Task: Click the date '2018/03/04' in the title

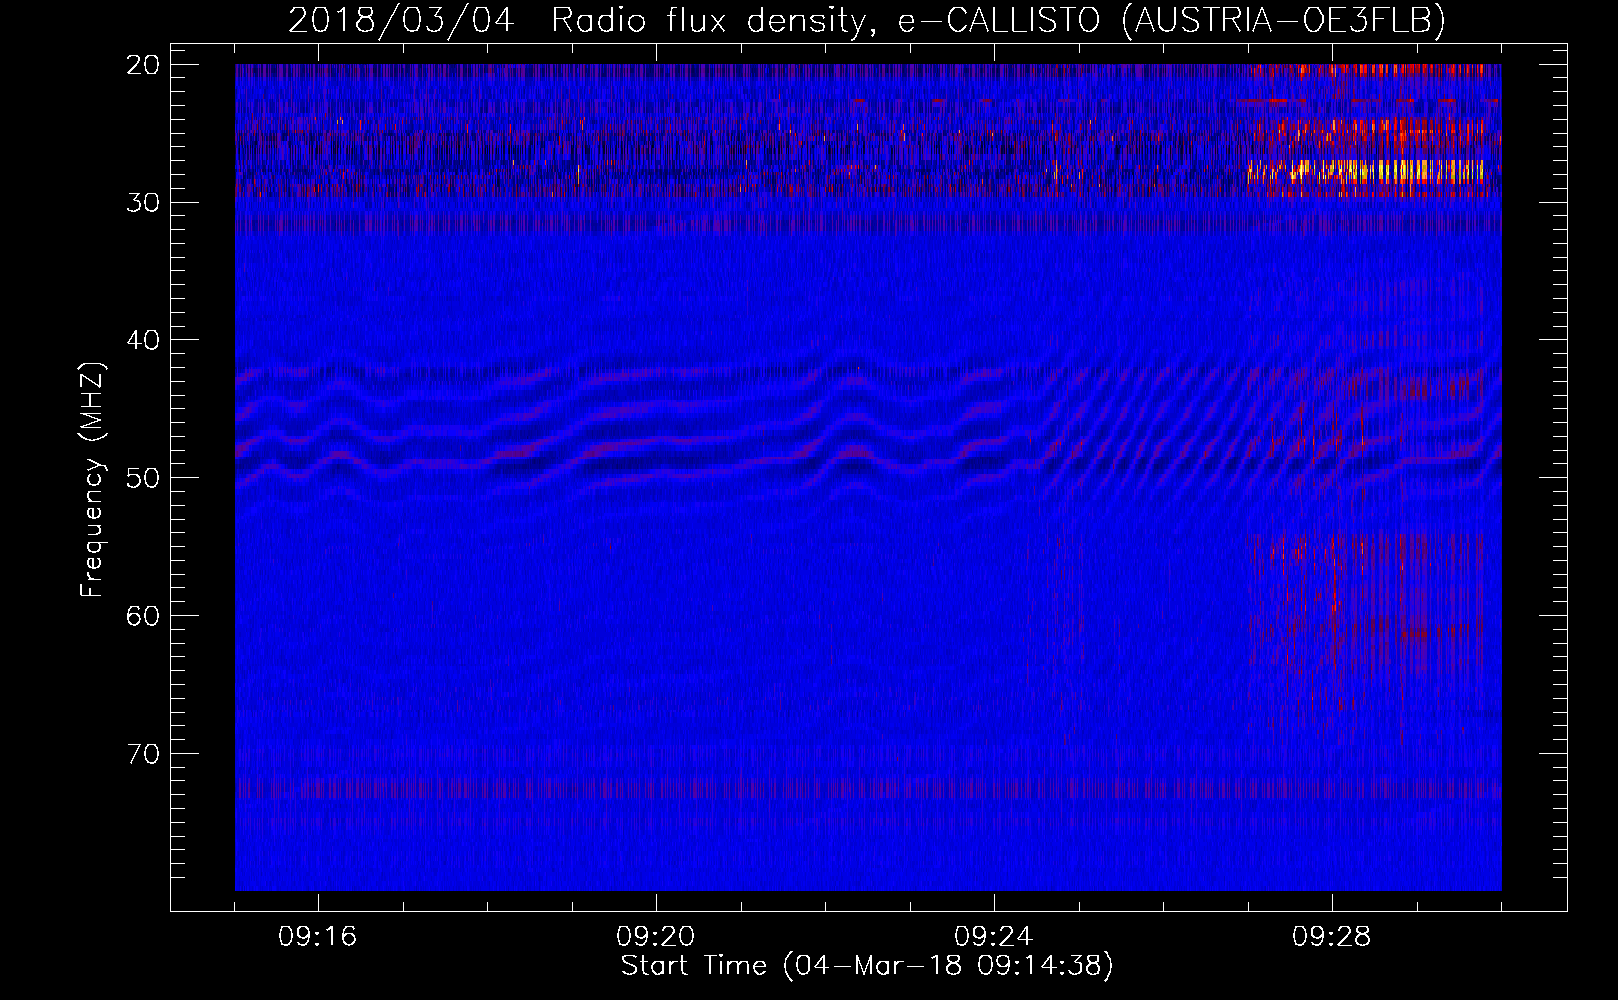Action: click(401, 20)
